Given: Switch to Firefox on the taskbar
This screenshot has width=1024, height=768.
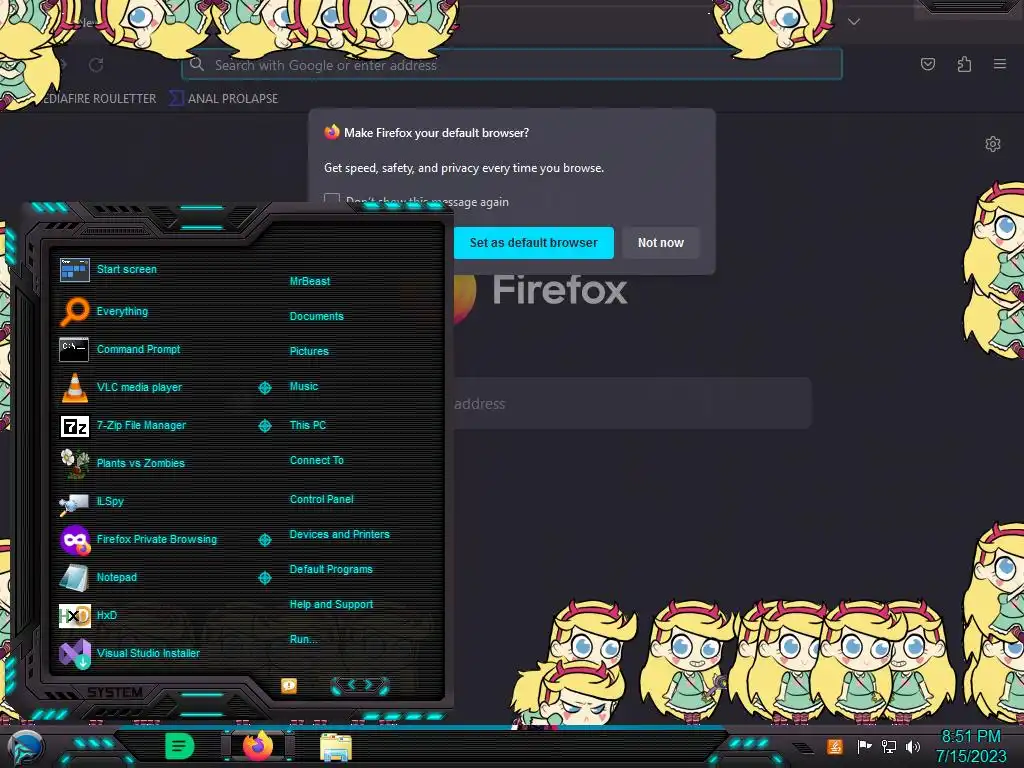Looking at the screenshot, I should [258, 746].
